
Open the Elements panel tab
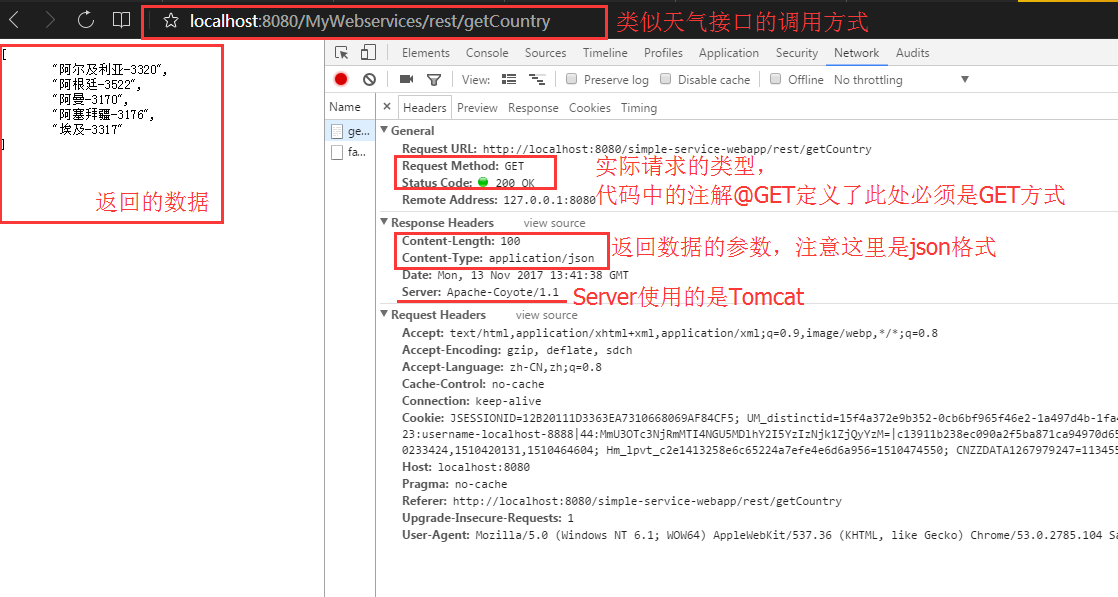[426, 53]
